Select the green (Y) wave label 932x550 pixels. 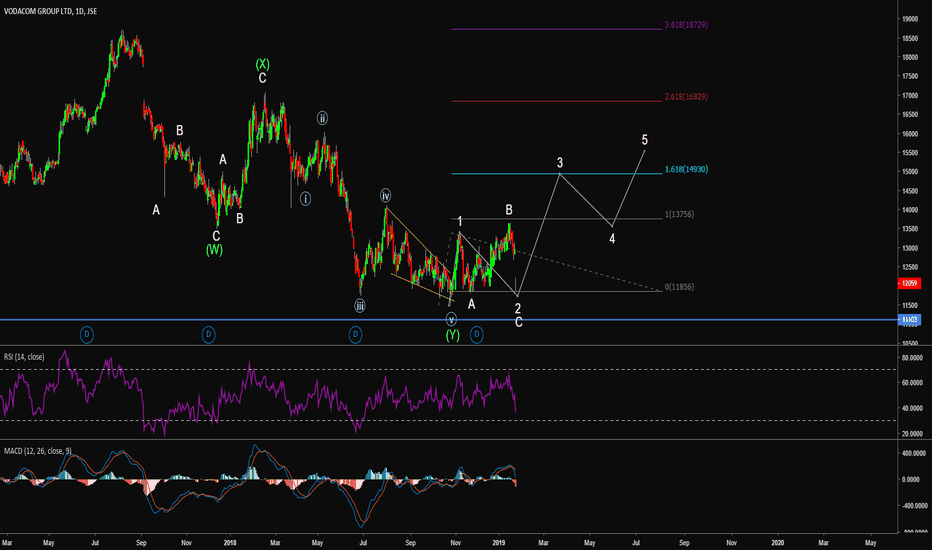[453, 335]
